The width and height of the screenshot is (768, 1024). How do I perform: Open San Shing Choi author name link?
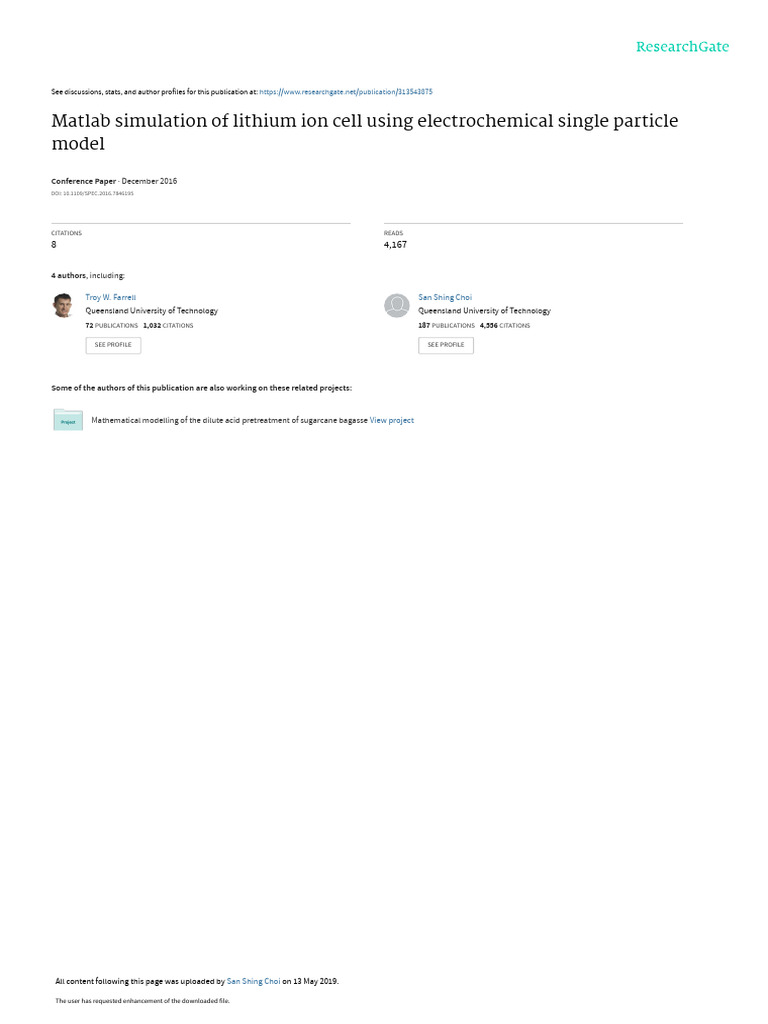[x=445, y=297]
